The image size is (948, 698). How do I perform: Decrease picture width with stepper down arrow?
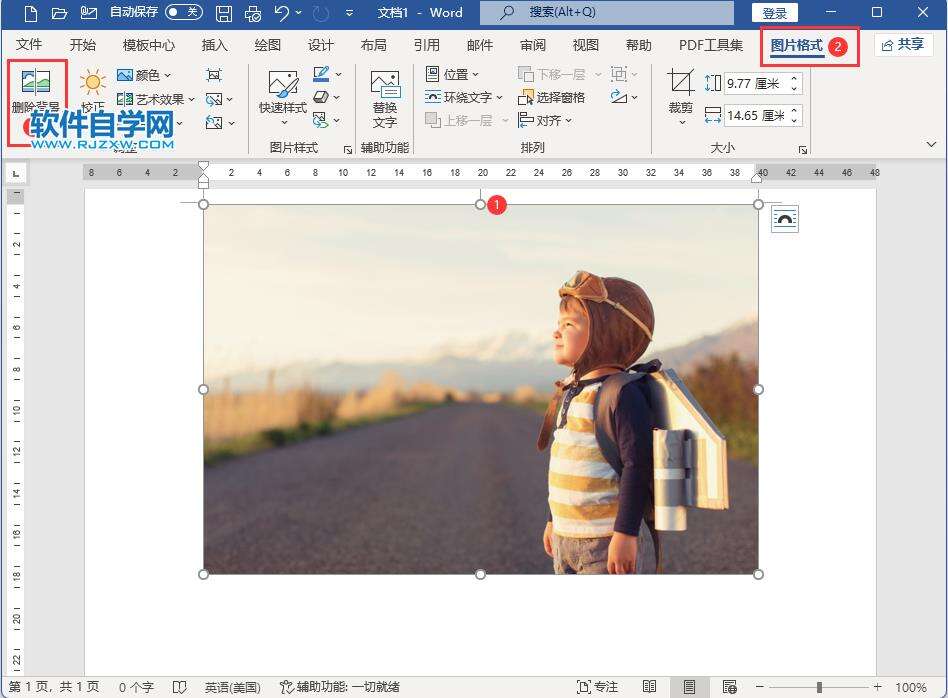coord(795,120)
